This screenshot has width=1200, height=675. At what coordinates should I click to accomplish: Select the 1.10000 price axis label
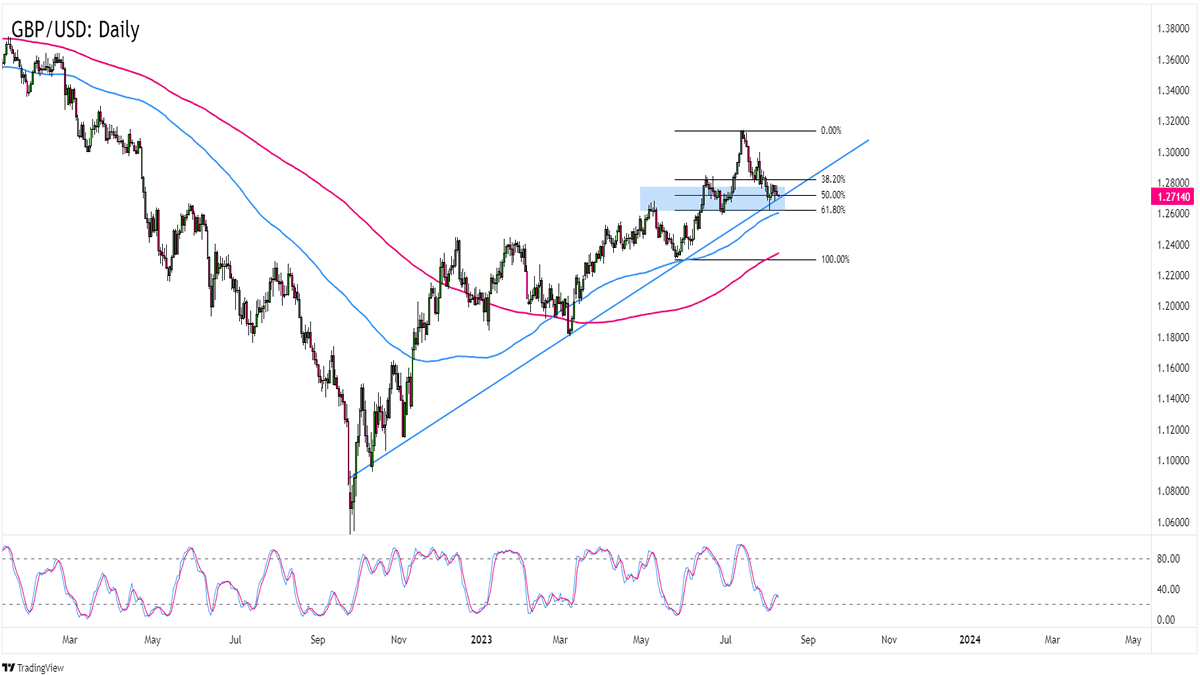(1171, 461)
